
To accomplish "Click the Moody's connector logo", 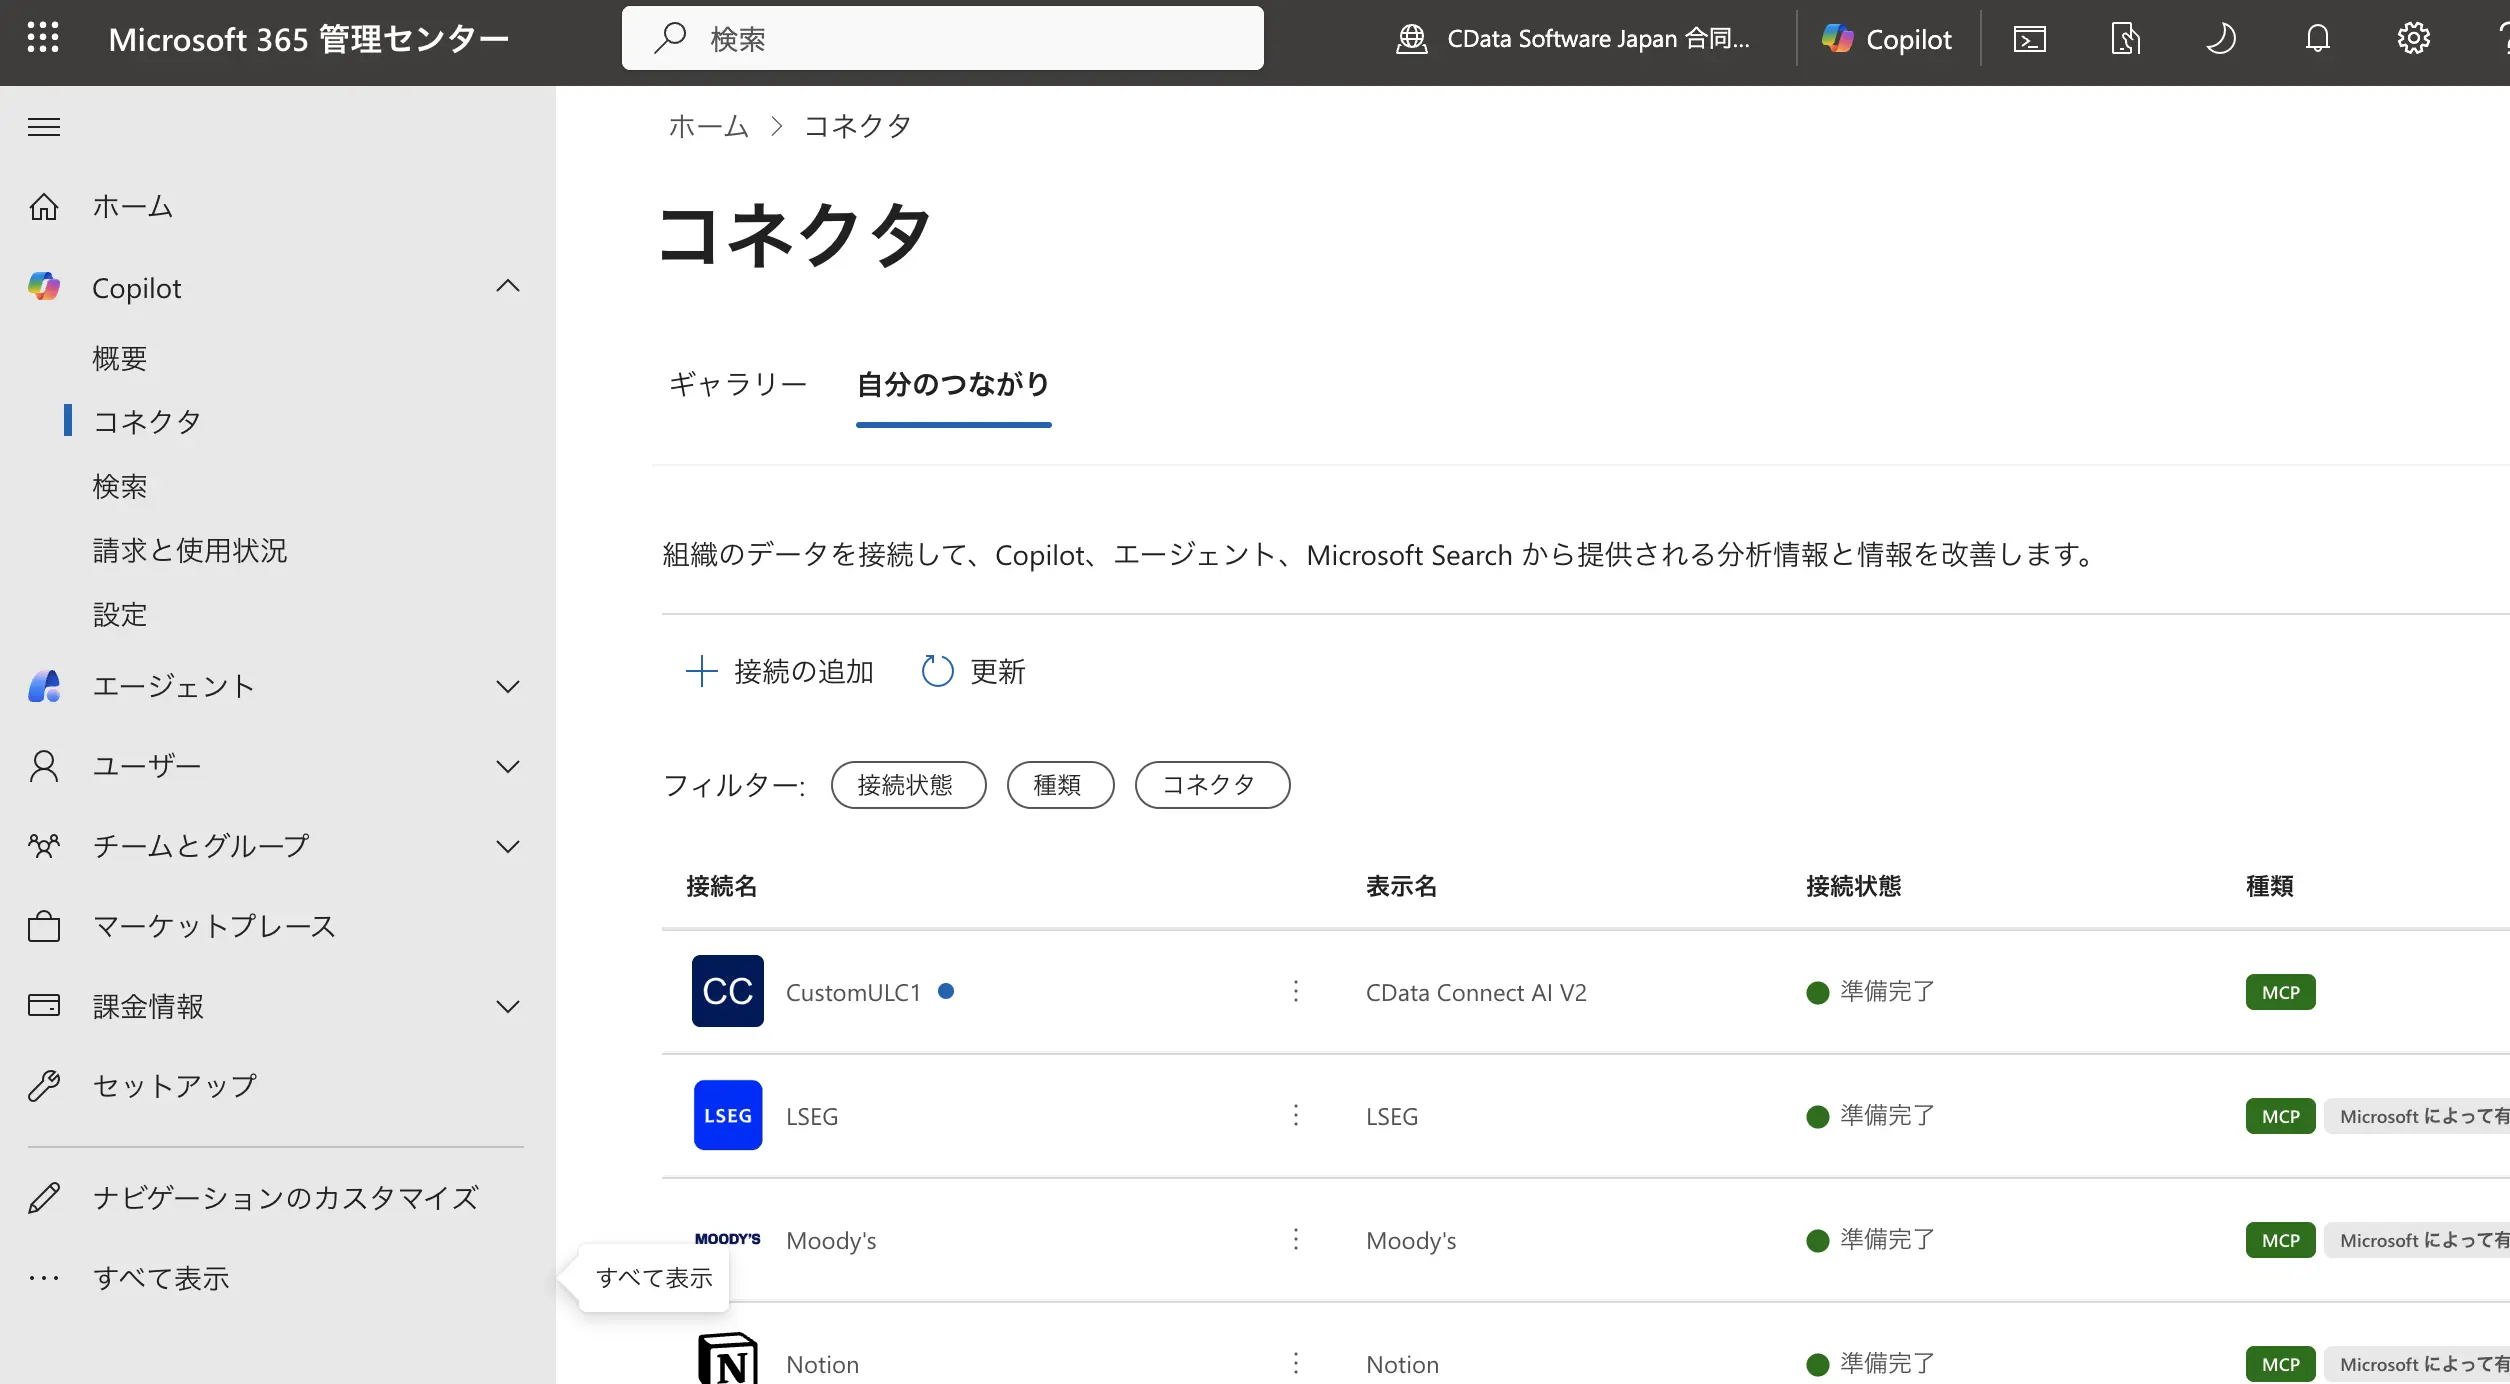I will pos(728,1239).
